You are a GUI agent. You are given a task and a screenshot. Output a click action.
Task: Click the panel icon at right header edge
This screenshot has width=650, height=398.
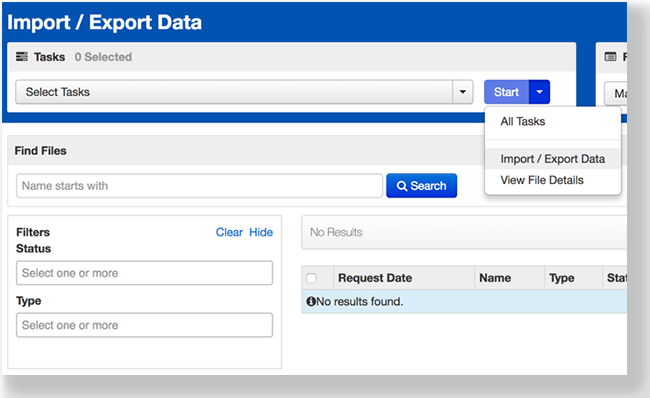click(x=610, y=56)
